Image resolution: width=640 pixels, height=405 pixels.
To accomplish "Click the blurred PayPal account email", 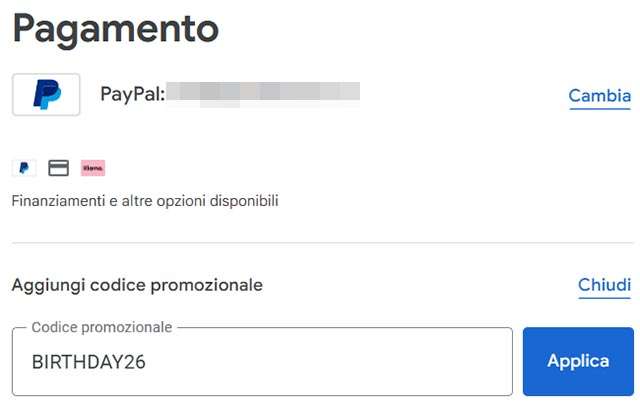I will [262, 94].
